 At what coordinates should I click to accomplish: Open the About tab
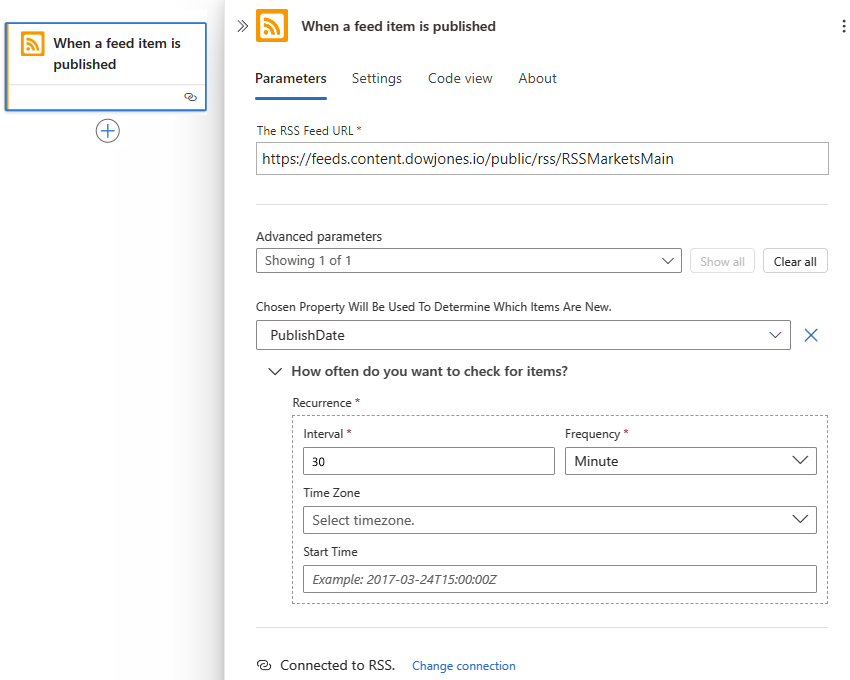click(x=537, y=78)
